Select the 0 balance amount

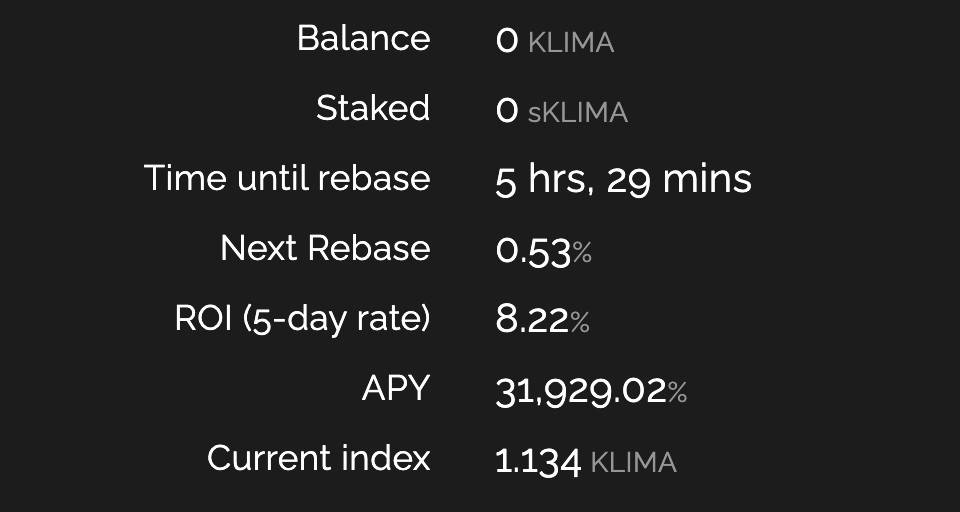coord(507,42)
